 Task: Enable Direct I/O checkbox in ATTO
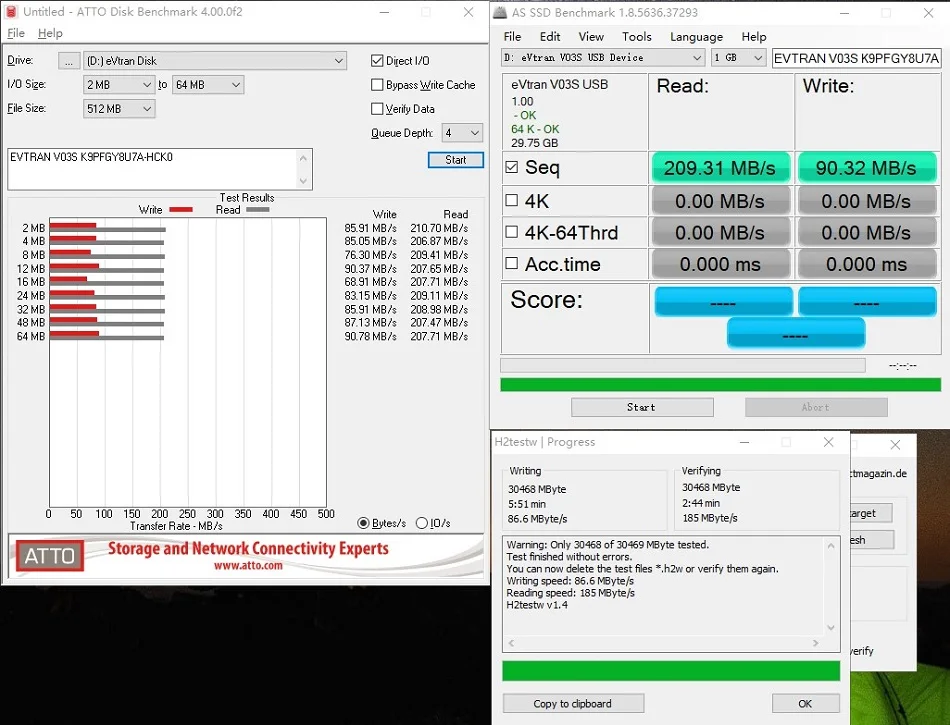[x=377, y=61]
